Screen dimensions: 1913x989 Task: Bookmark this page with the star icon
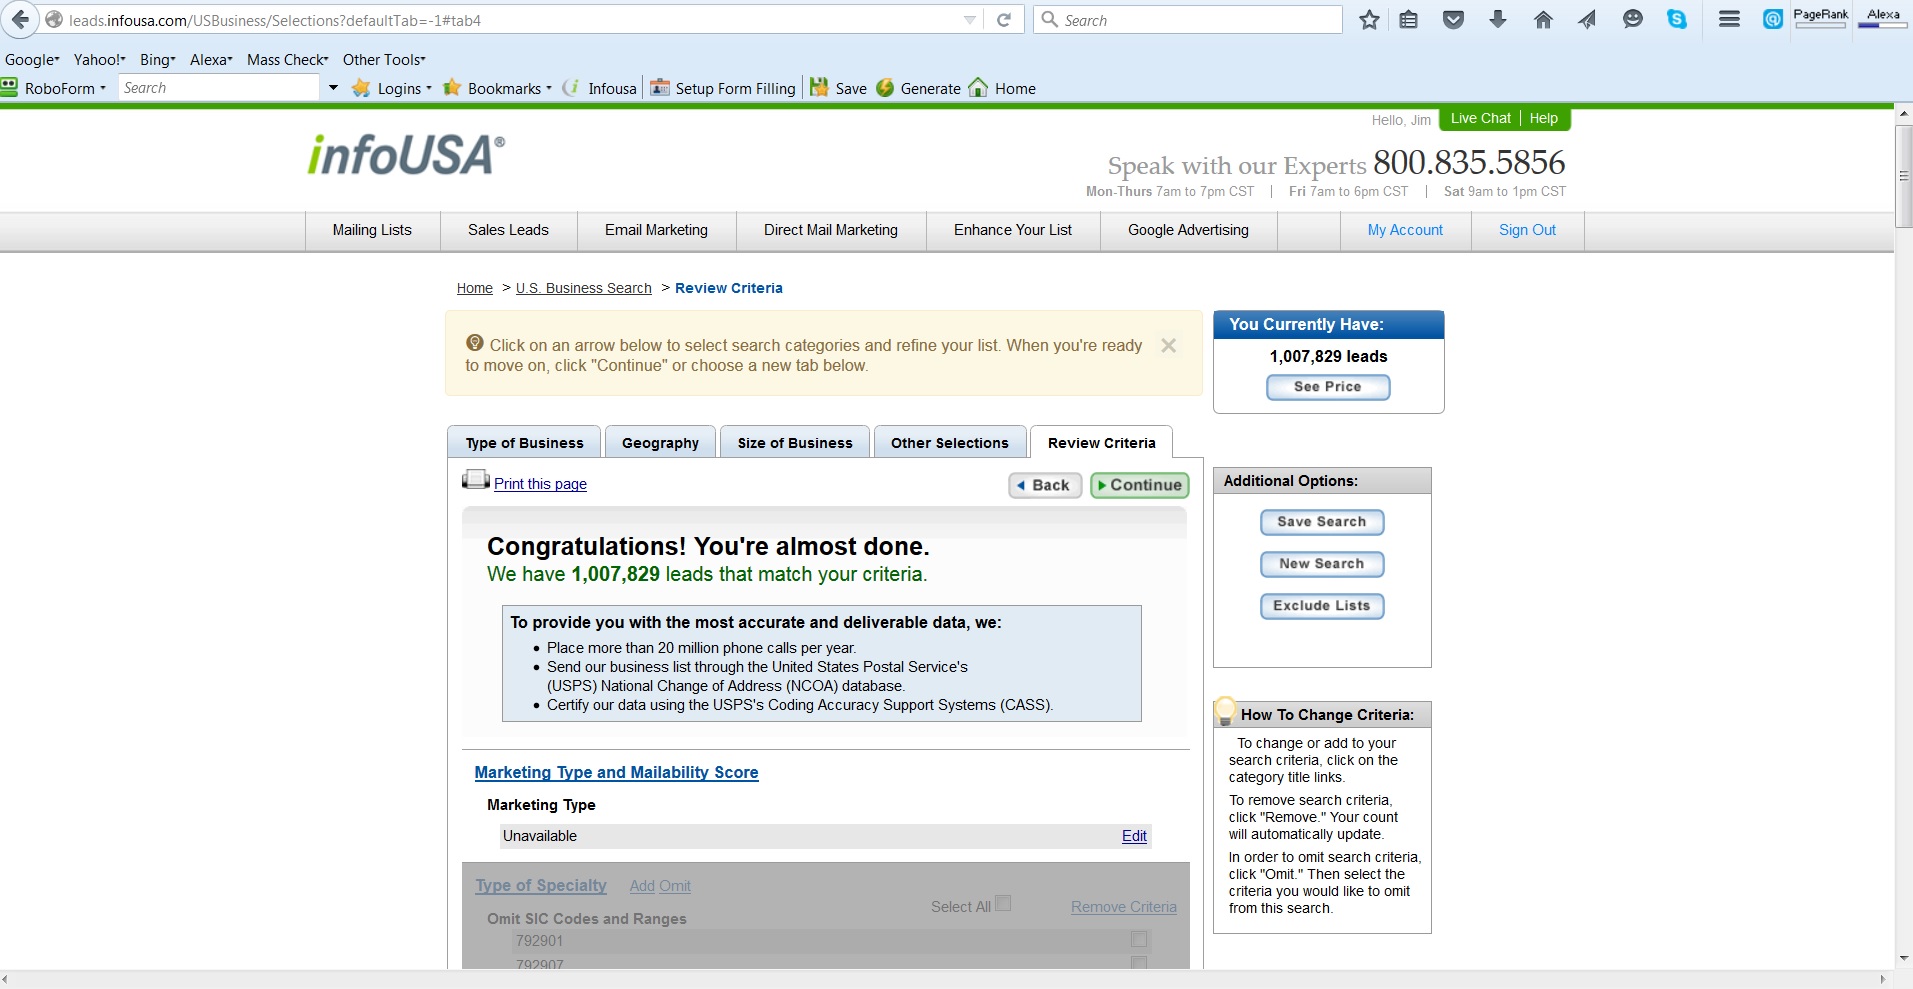1369,20
